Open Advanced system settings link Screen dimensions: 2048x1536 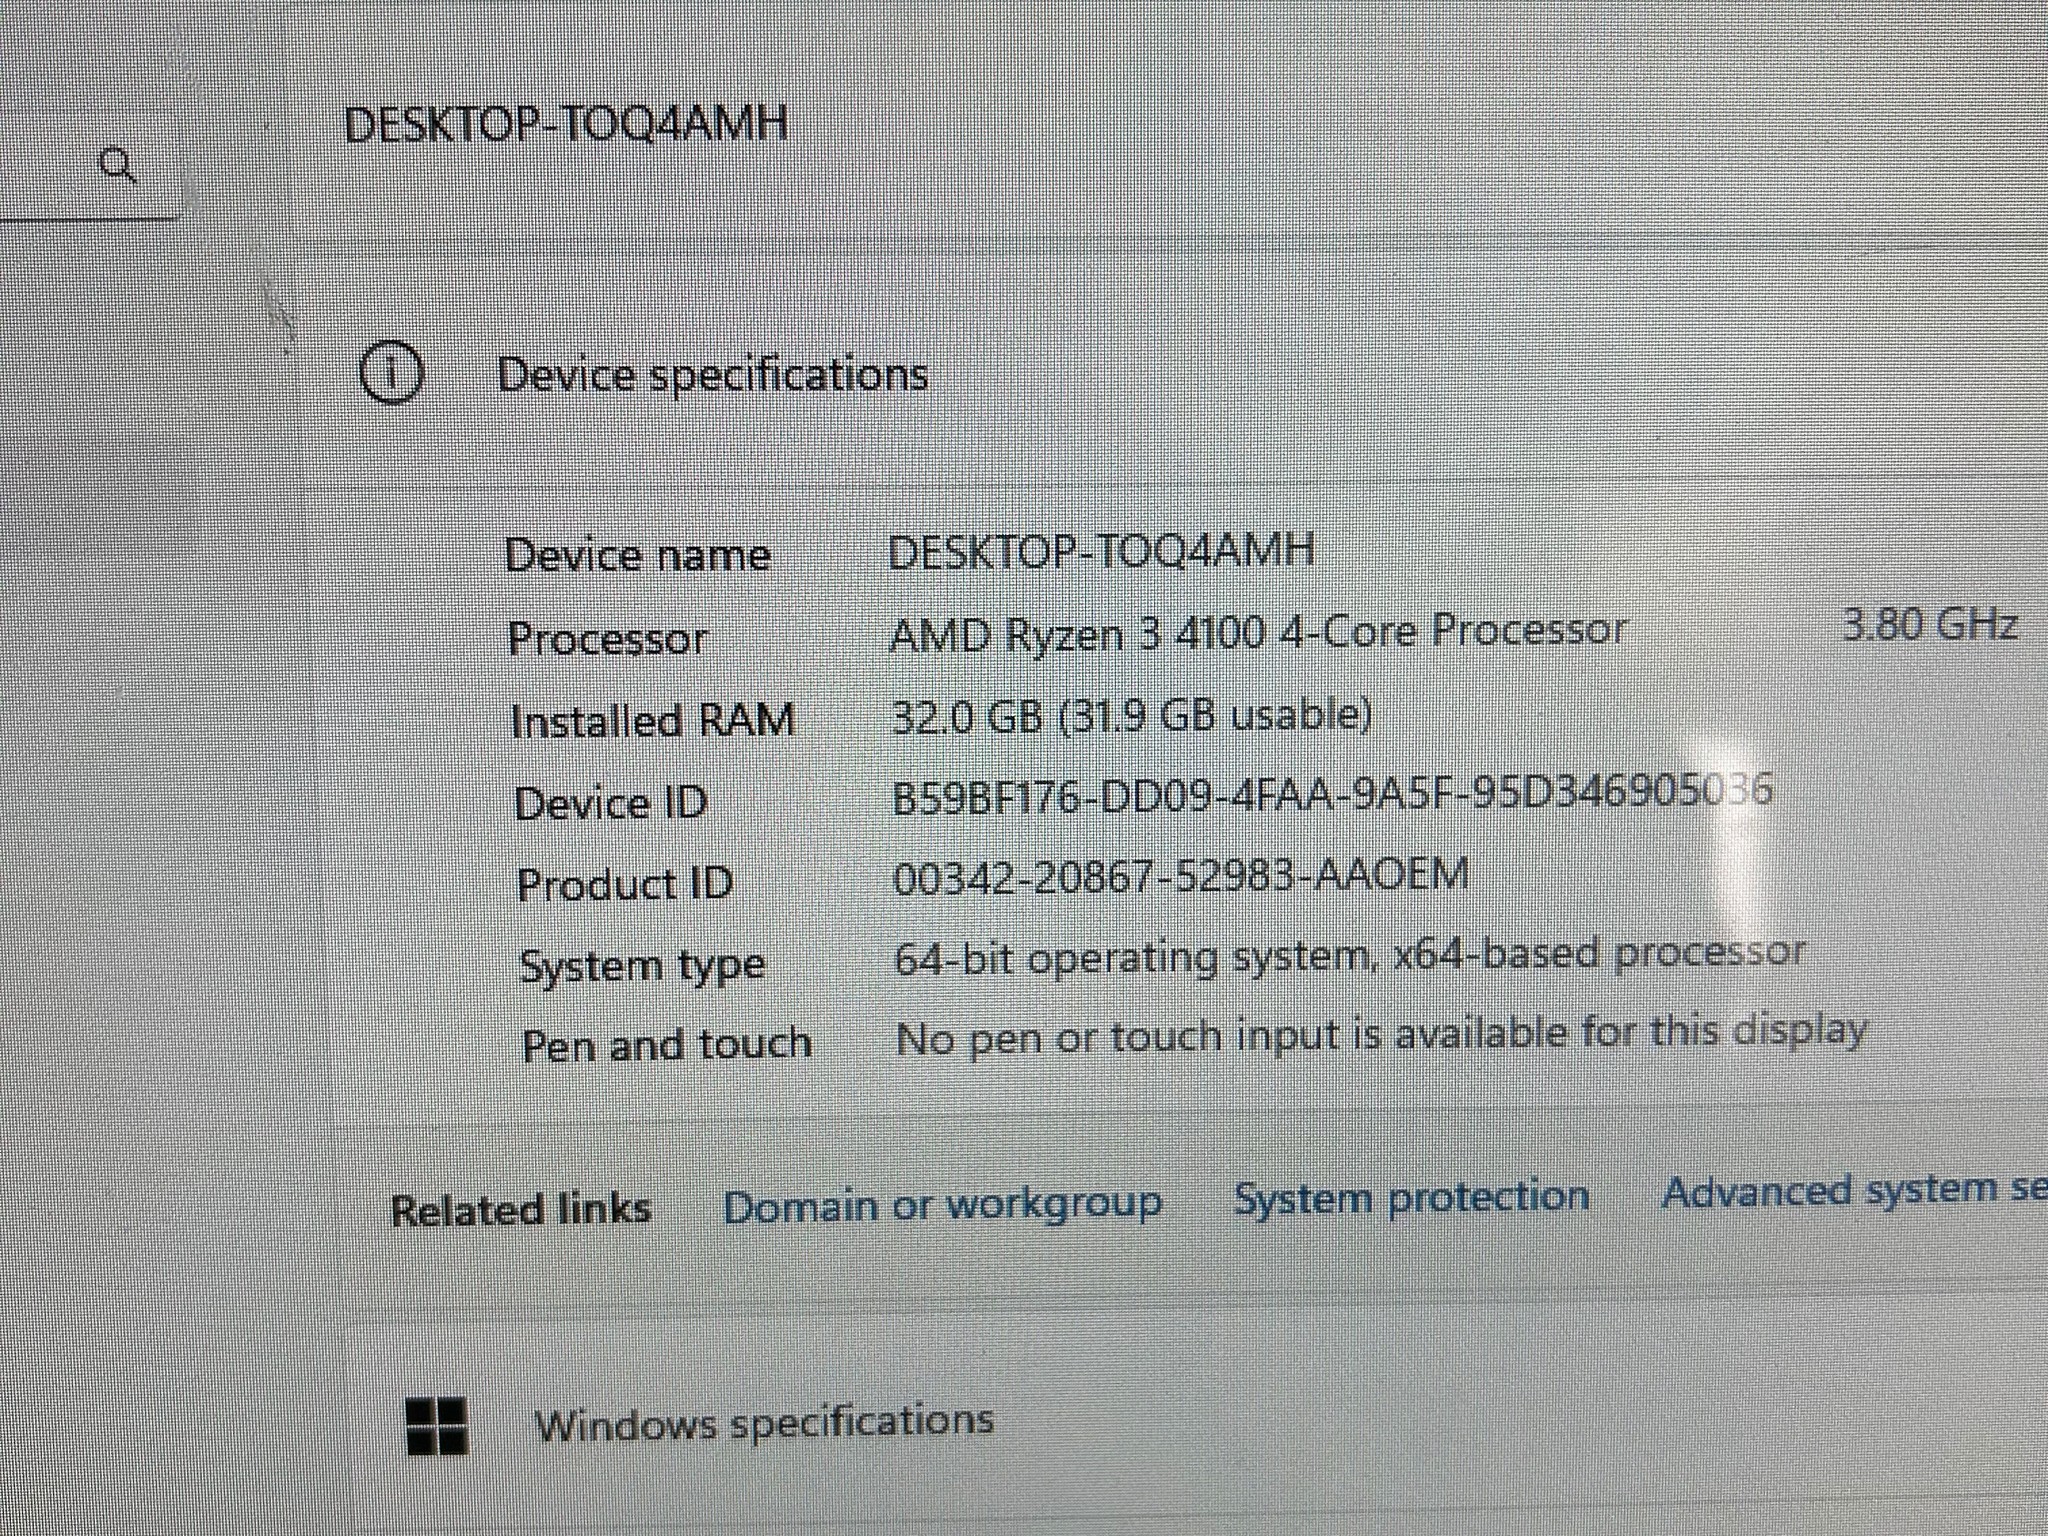pos(1855,1190)
